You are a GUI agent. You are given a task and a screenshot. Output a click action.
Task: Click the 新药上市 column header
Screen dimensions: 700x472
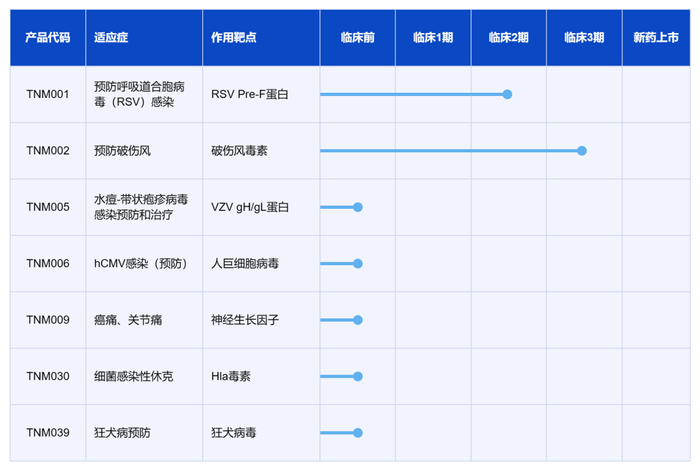click(x=656, y=38)
